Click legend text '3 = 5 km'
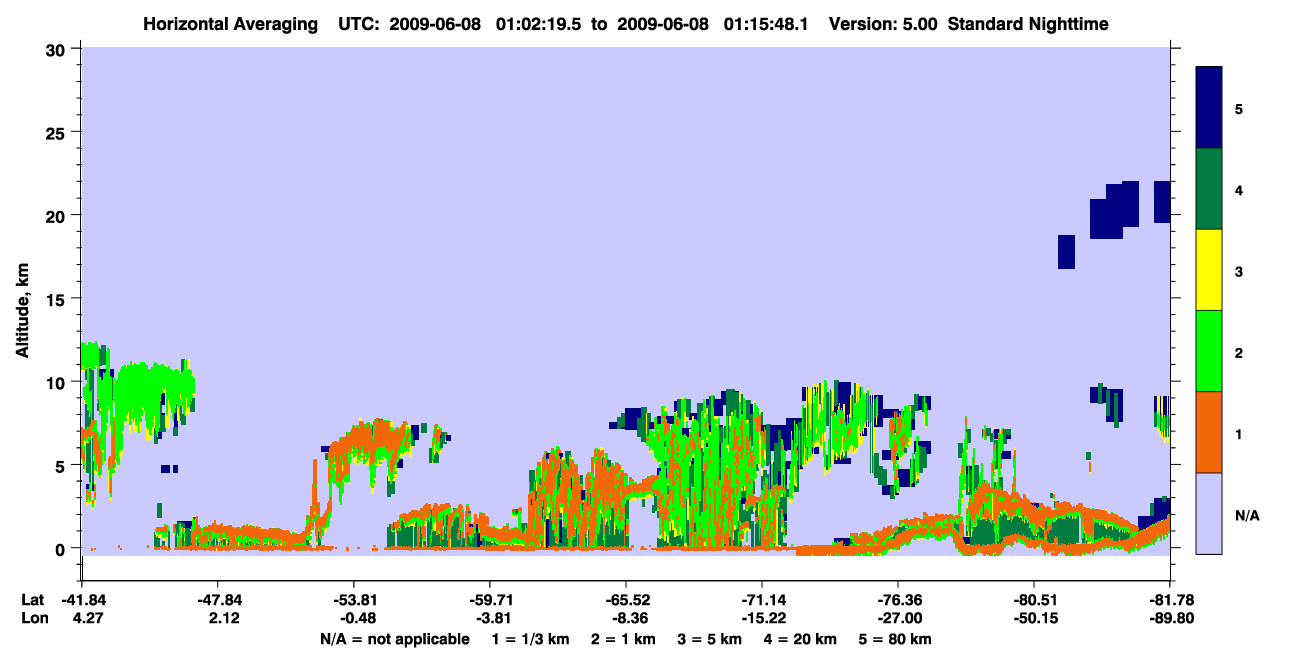1300x667 pixels. point(711,639)
